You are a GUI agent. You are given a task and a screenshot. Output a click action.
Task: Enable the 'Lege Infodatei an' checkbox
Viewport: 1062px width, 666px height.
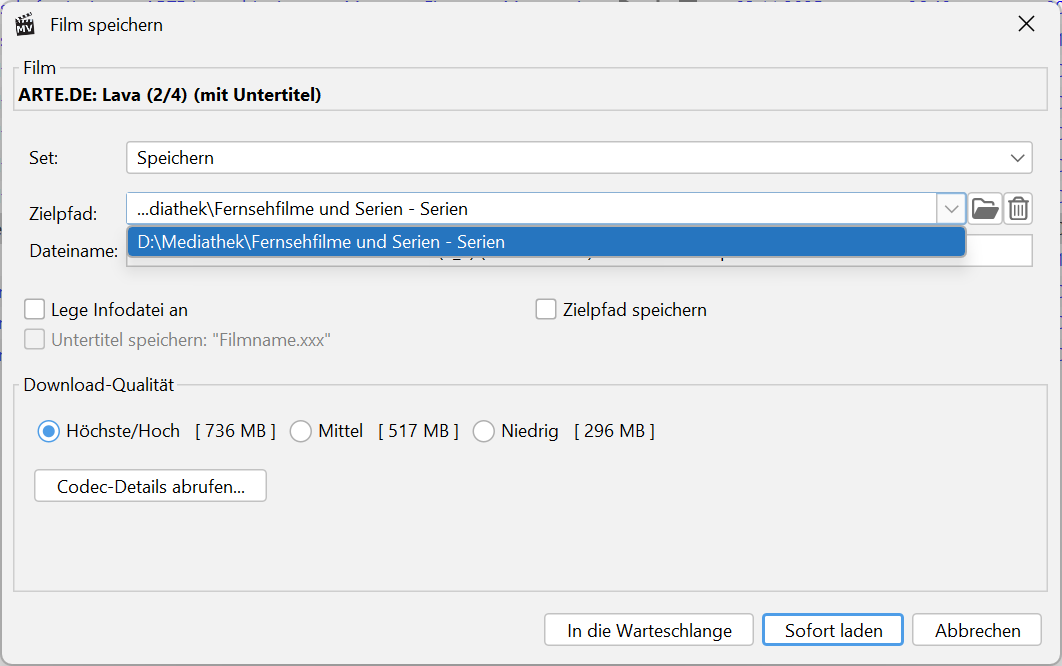(35, 310)
